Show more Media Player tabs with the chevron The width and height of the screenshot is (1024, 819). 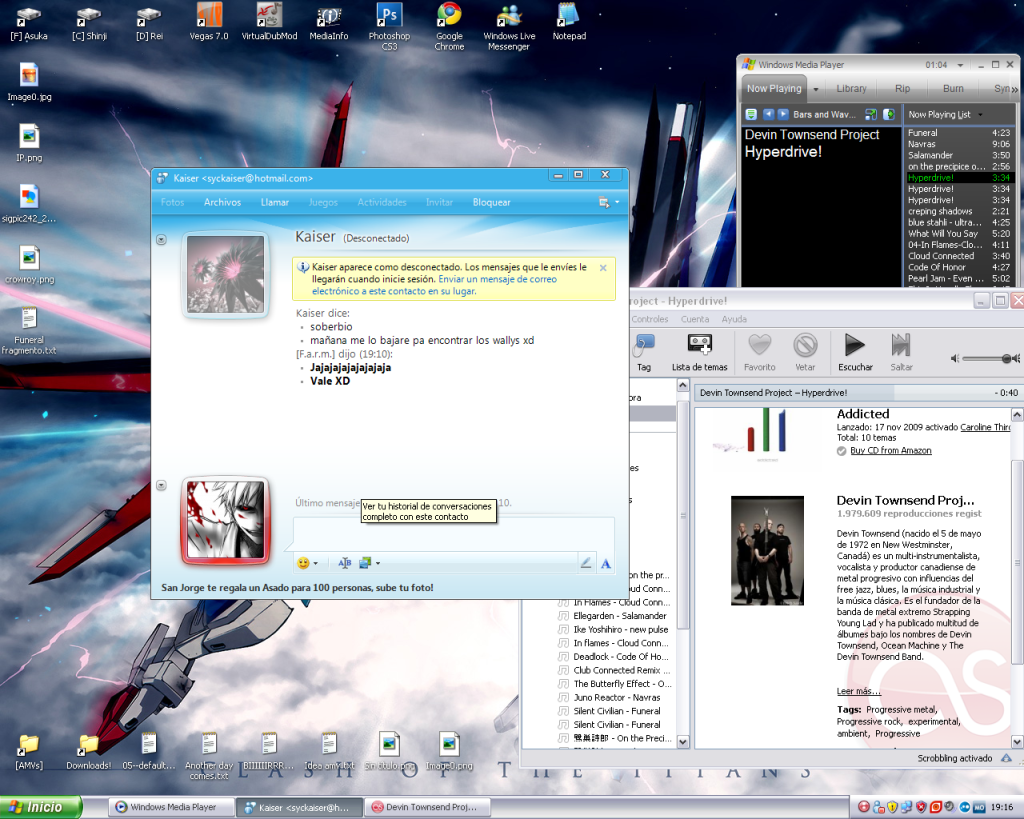click(x=1014, y=89)
